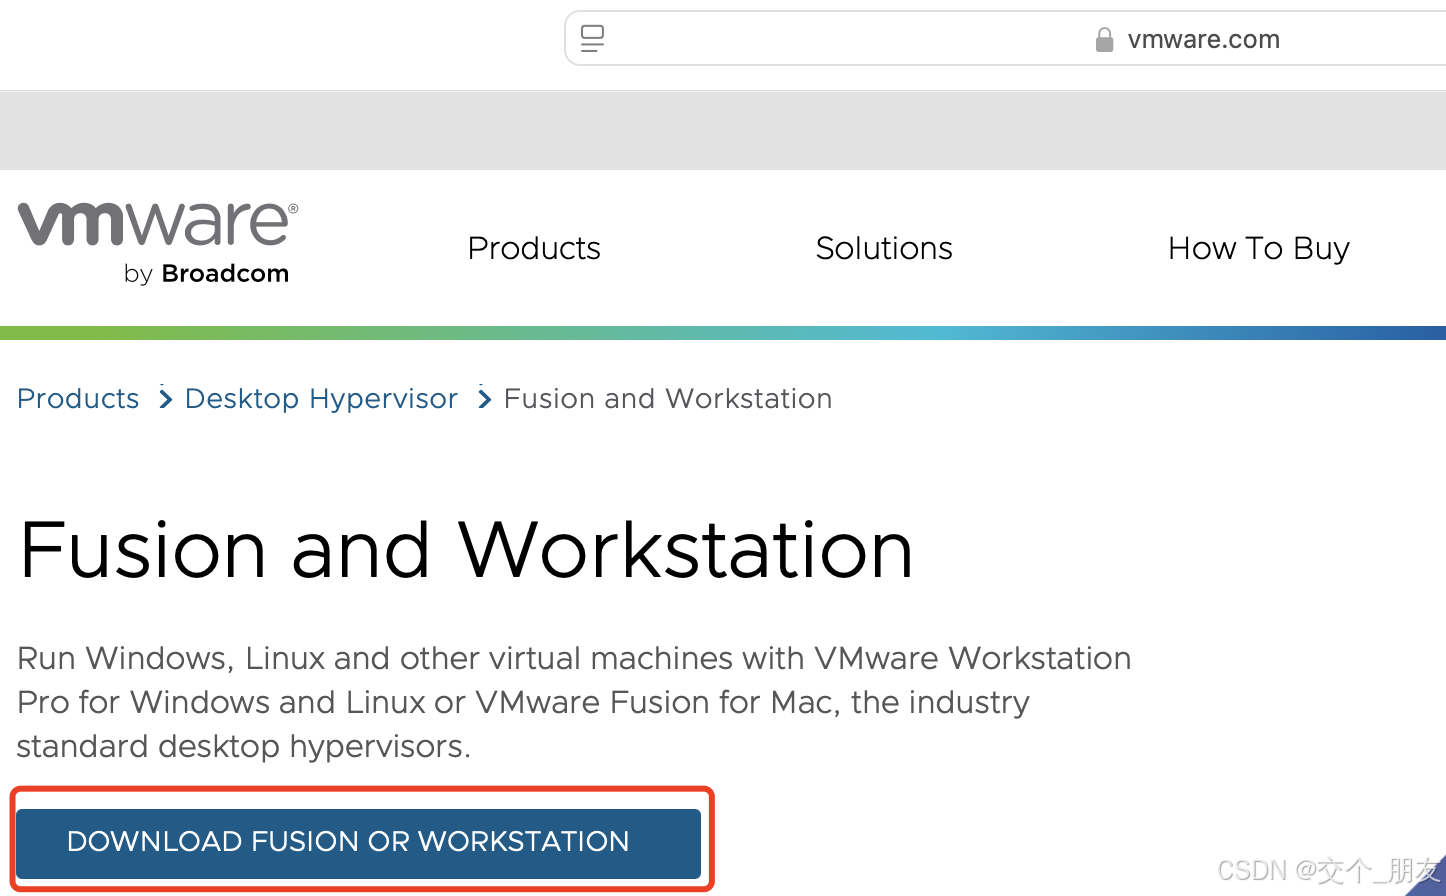
Task: Go to Products breadcrumb link
Action: 78,398
